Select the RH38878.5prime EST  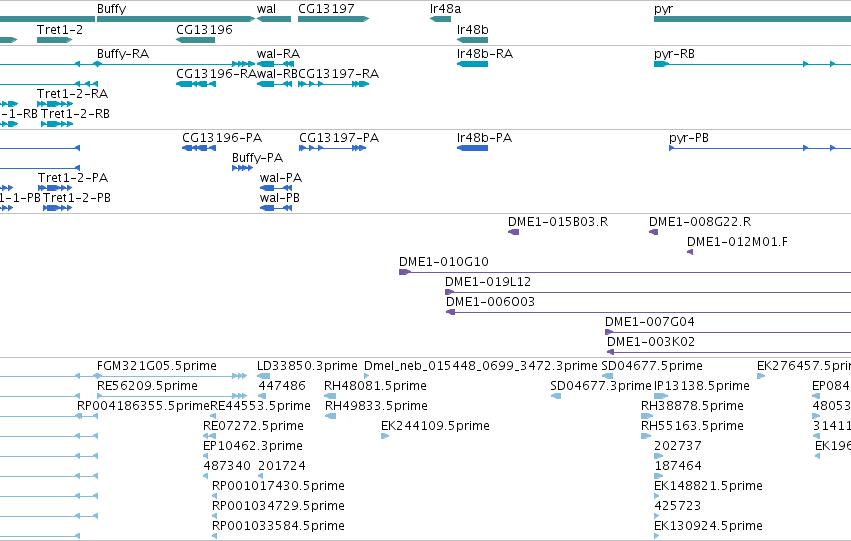(647, 416)
